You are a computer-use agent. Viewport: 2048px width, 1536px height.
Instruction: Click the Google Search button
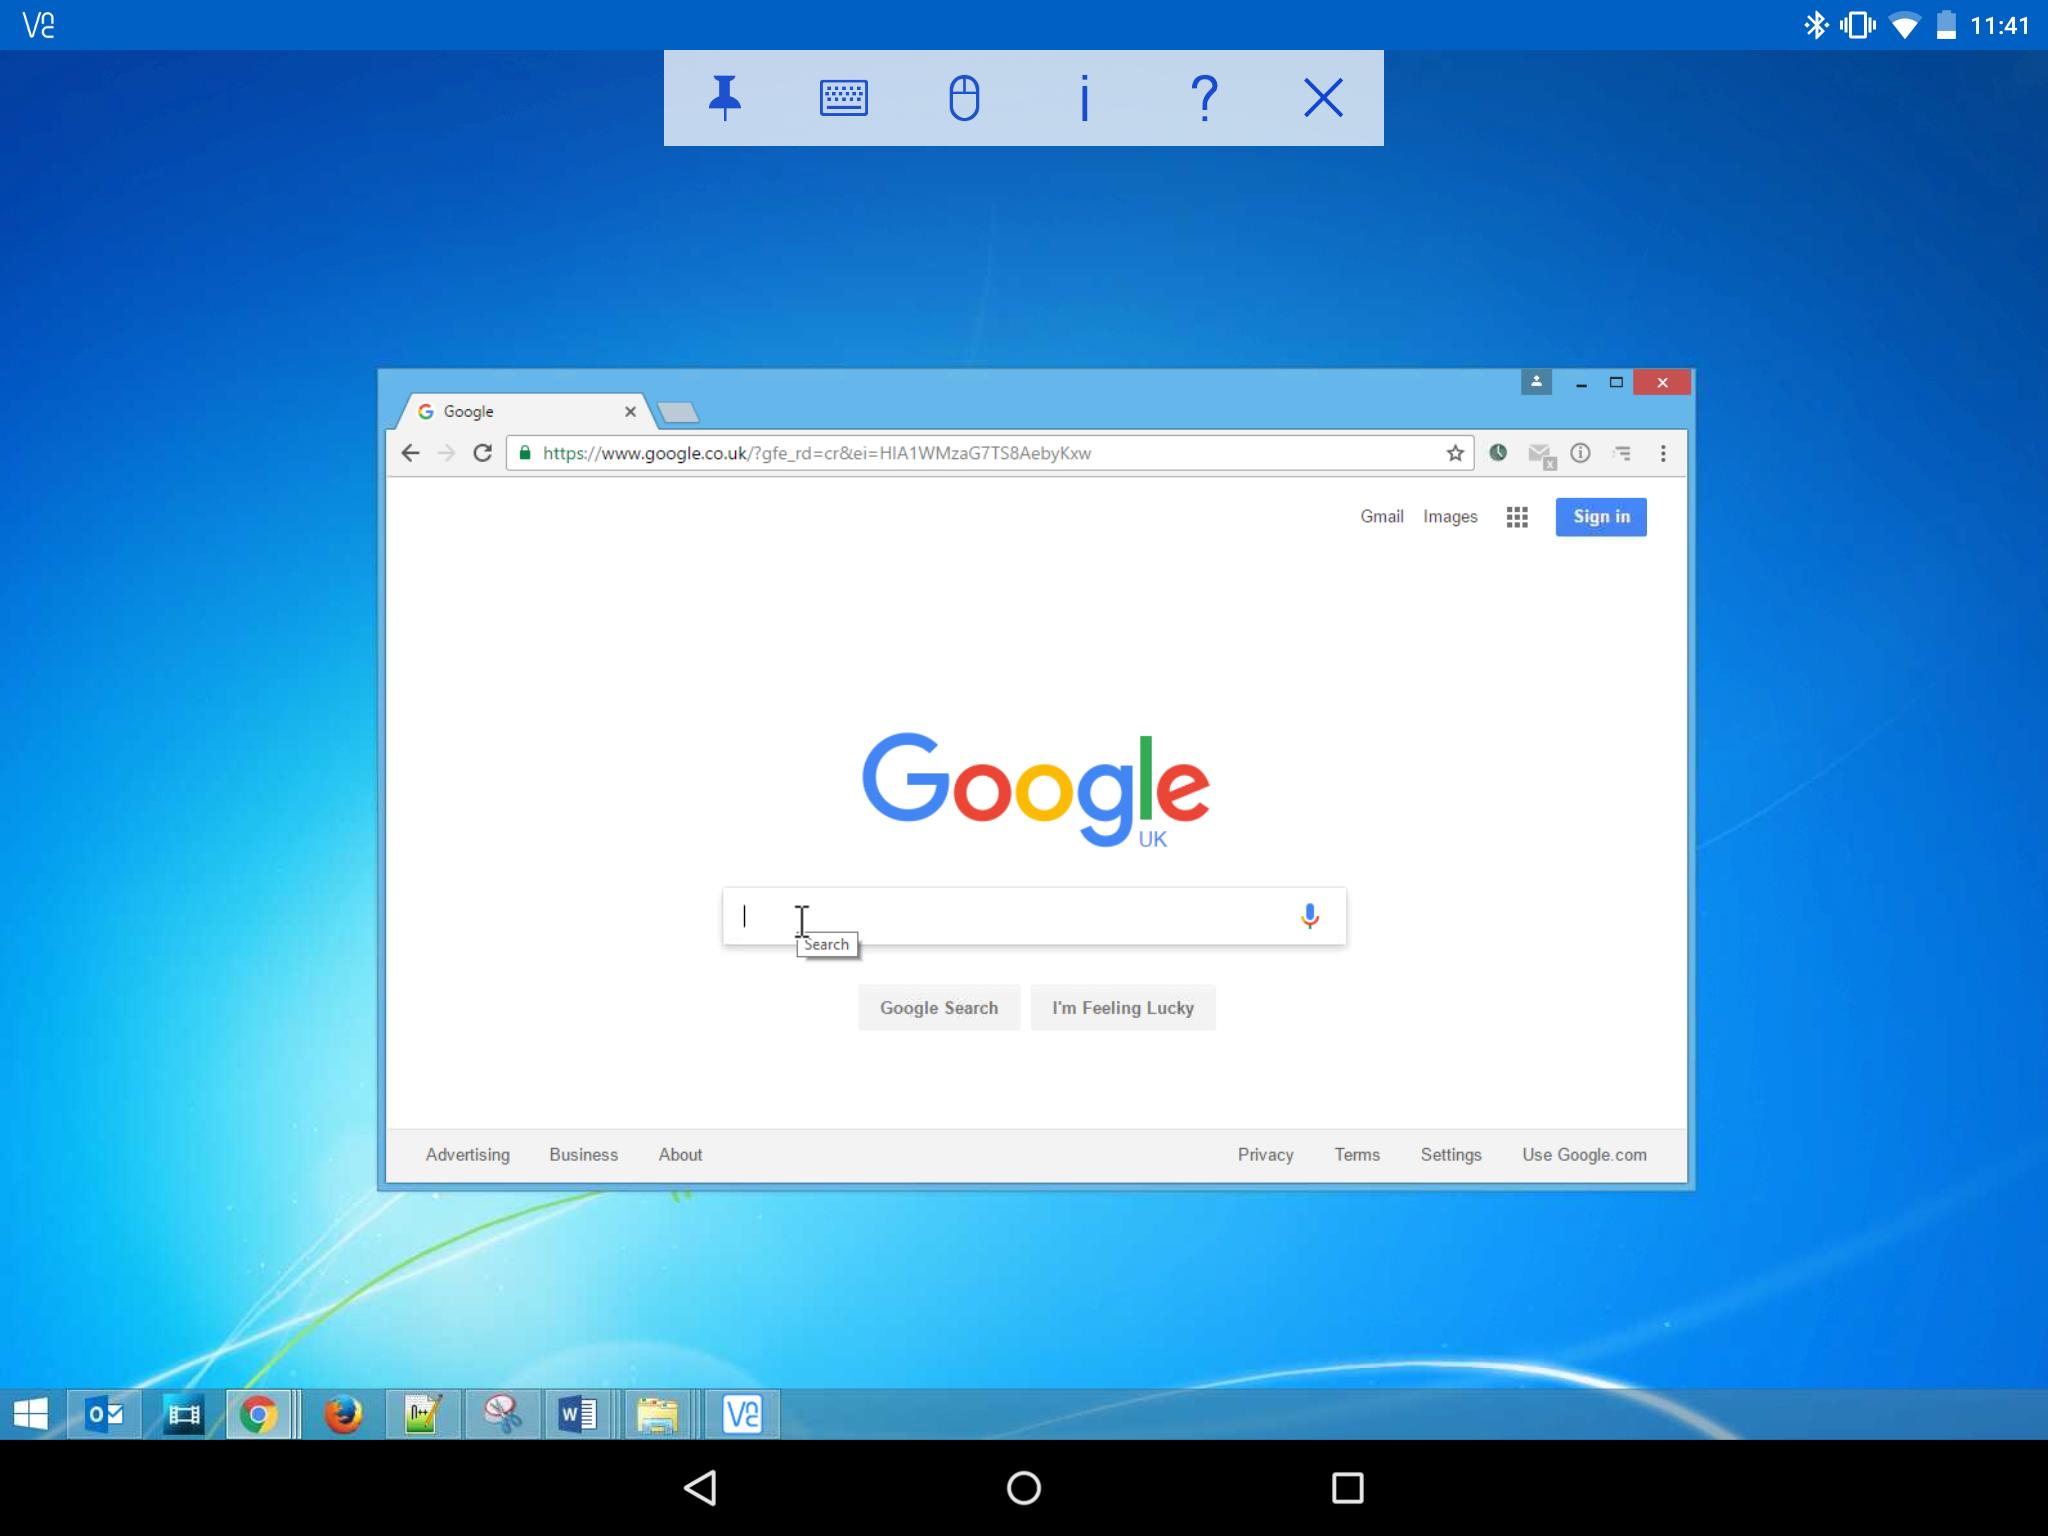pyautogui.click(x=939, y=1007)
